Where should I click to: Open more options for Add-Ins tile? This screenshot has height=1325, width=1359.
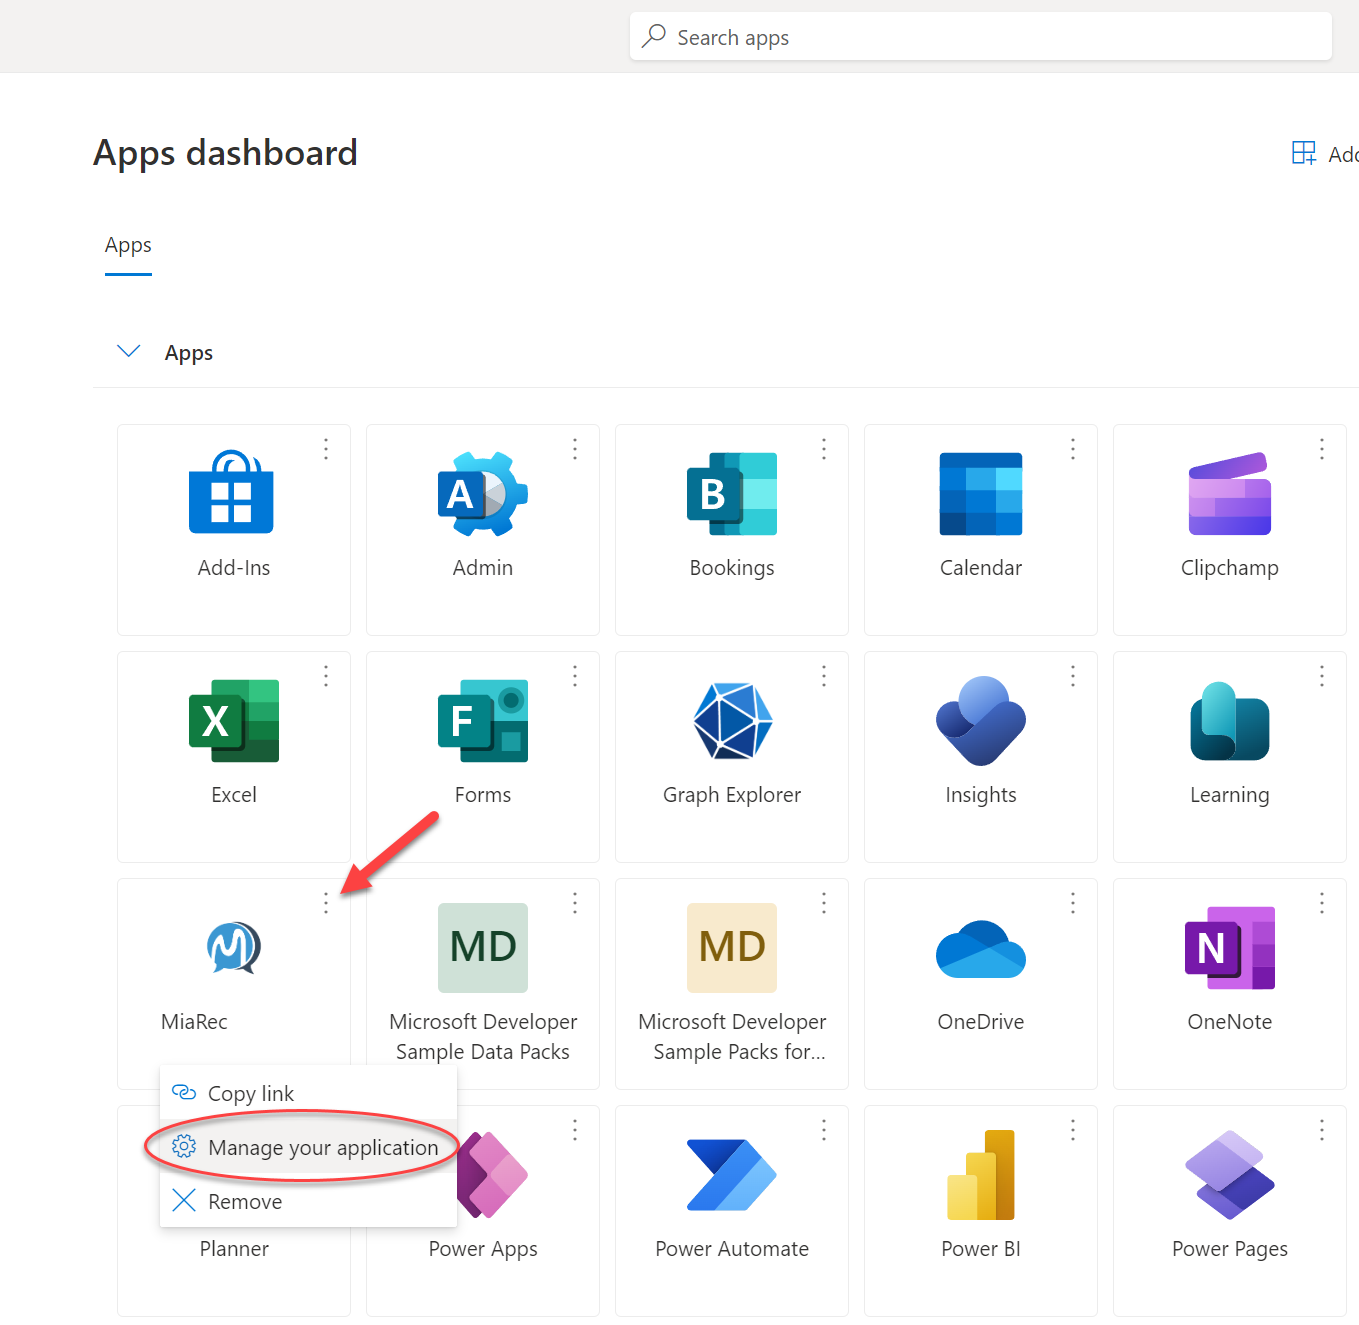pos(326,449)
